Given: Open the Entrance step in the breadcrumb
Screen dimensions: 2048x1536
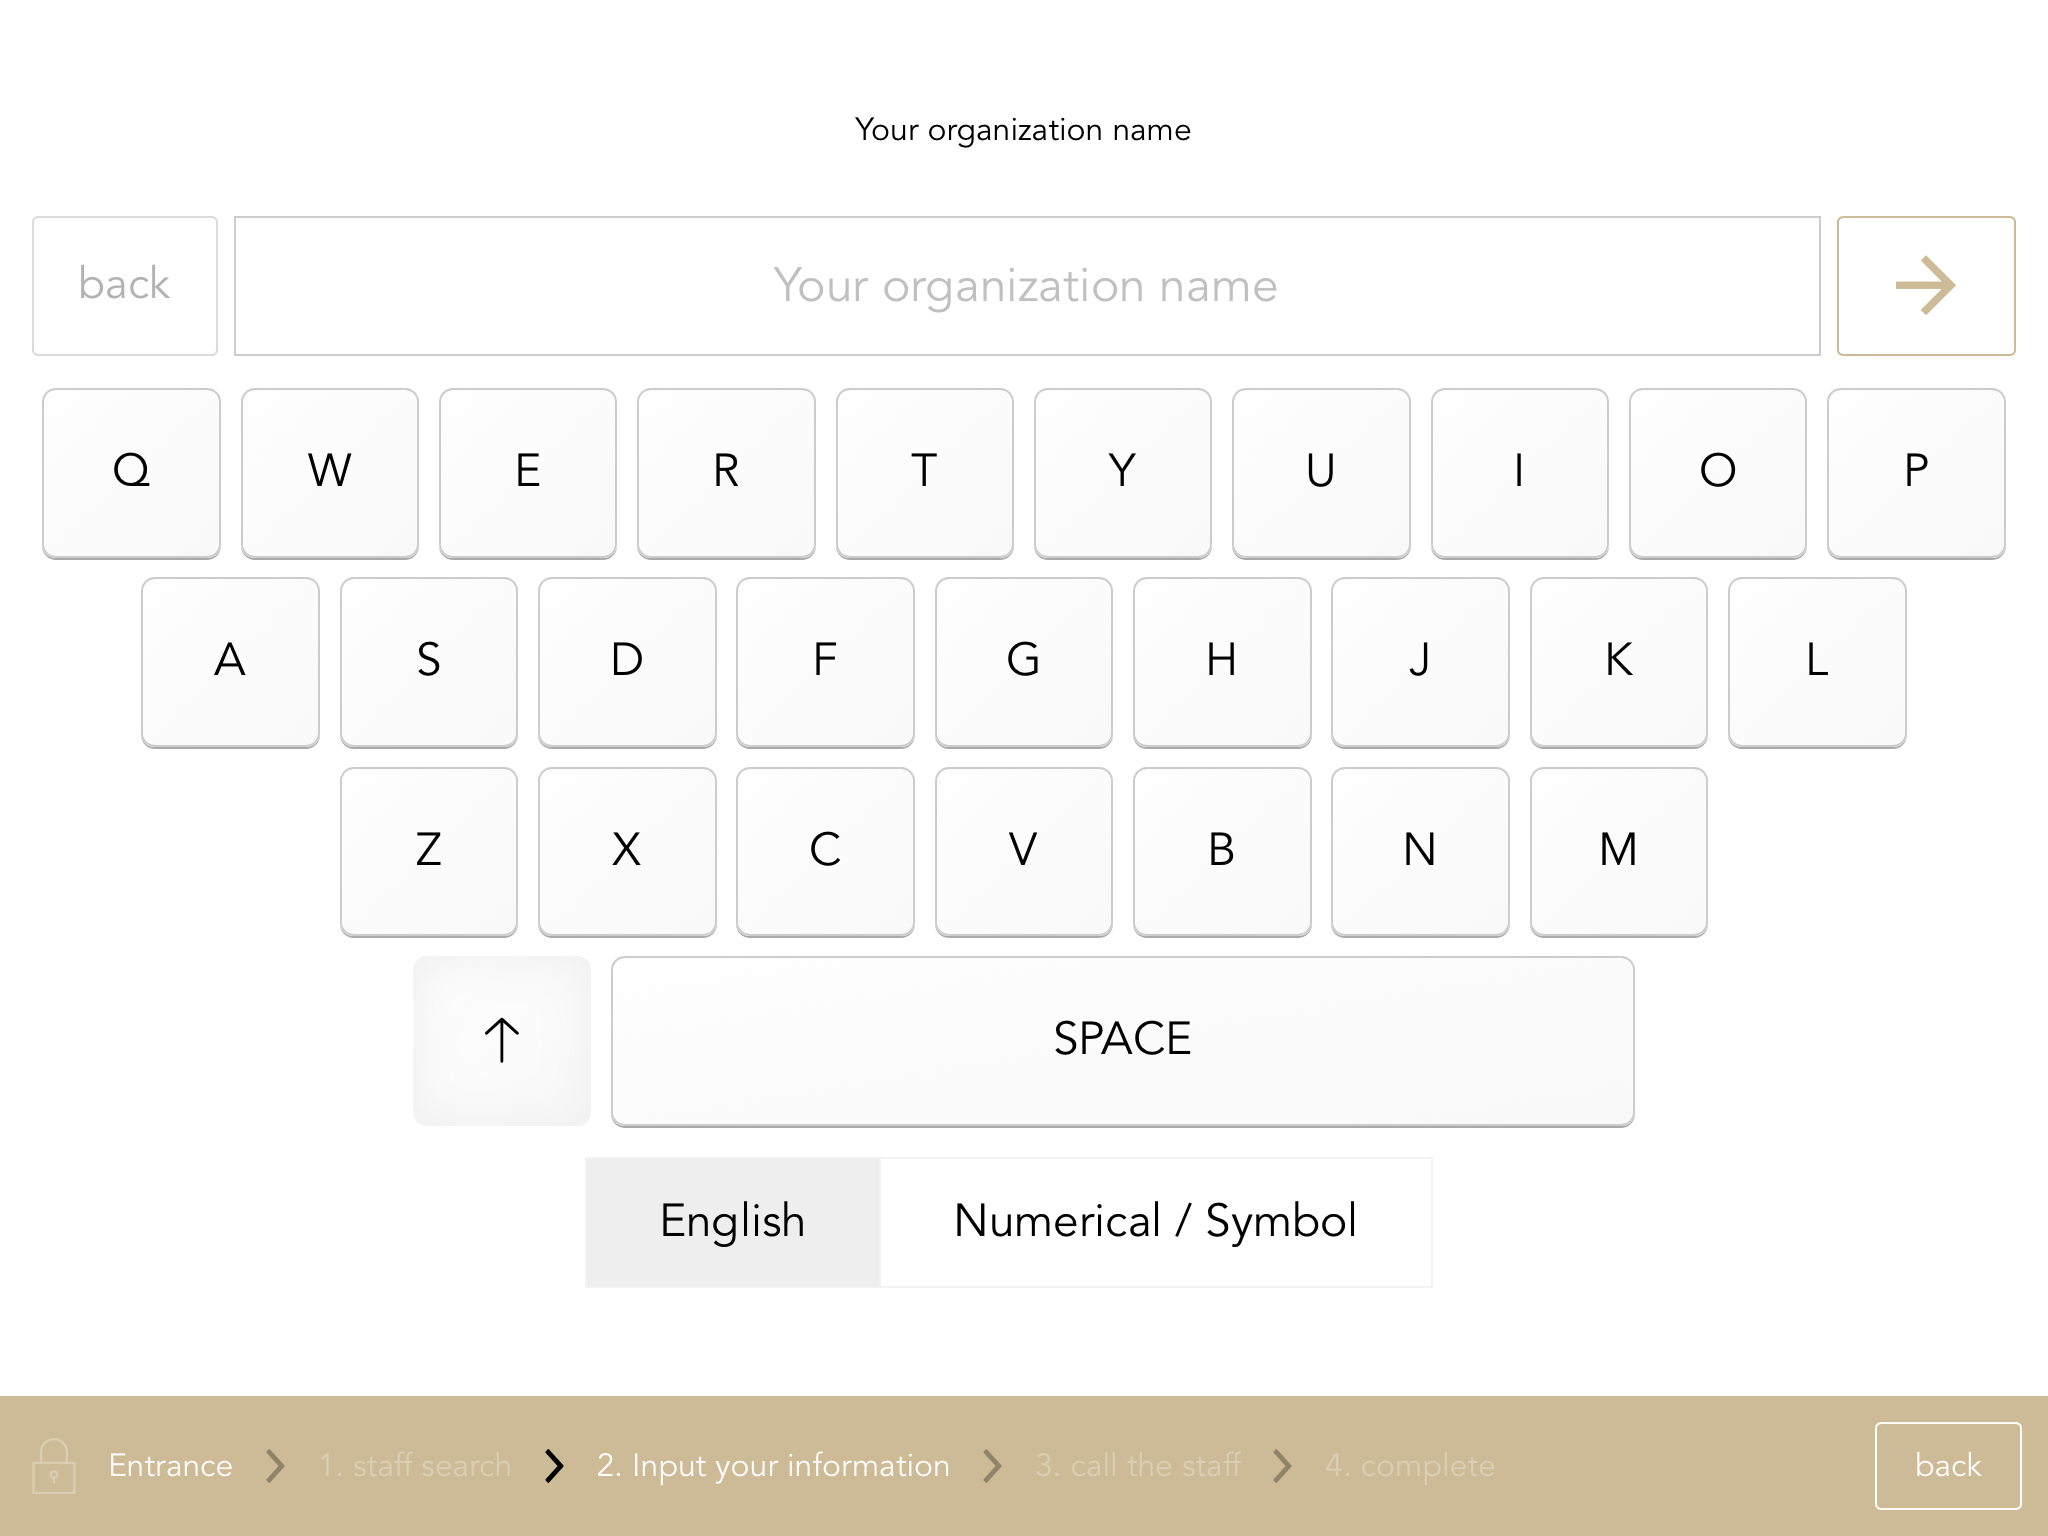Looking at the screenshot, I should (170, 1465).
